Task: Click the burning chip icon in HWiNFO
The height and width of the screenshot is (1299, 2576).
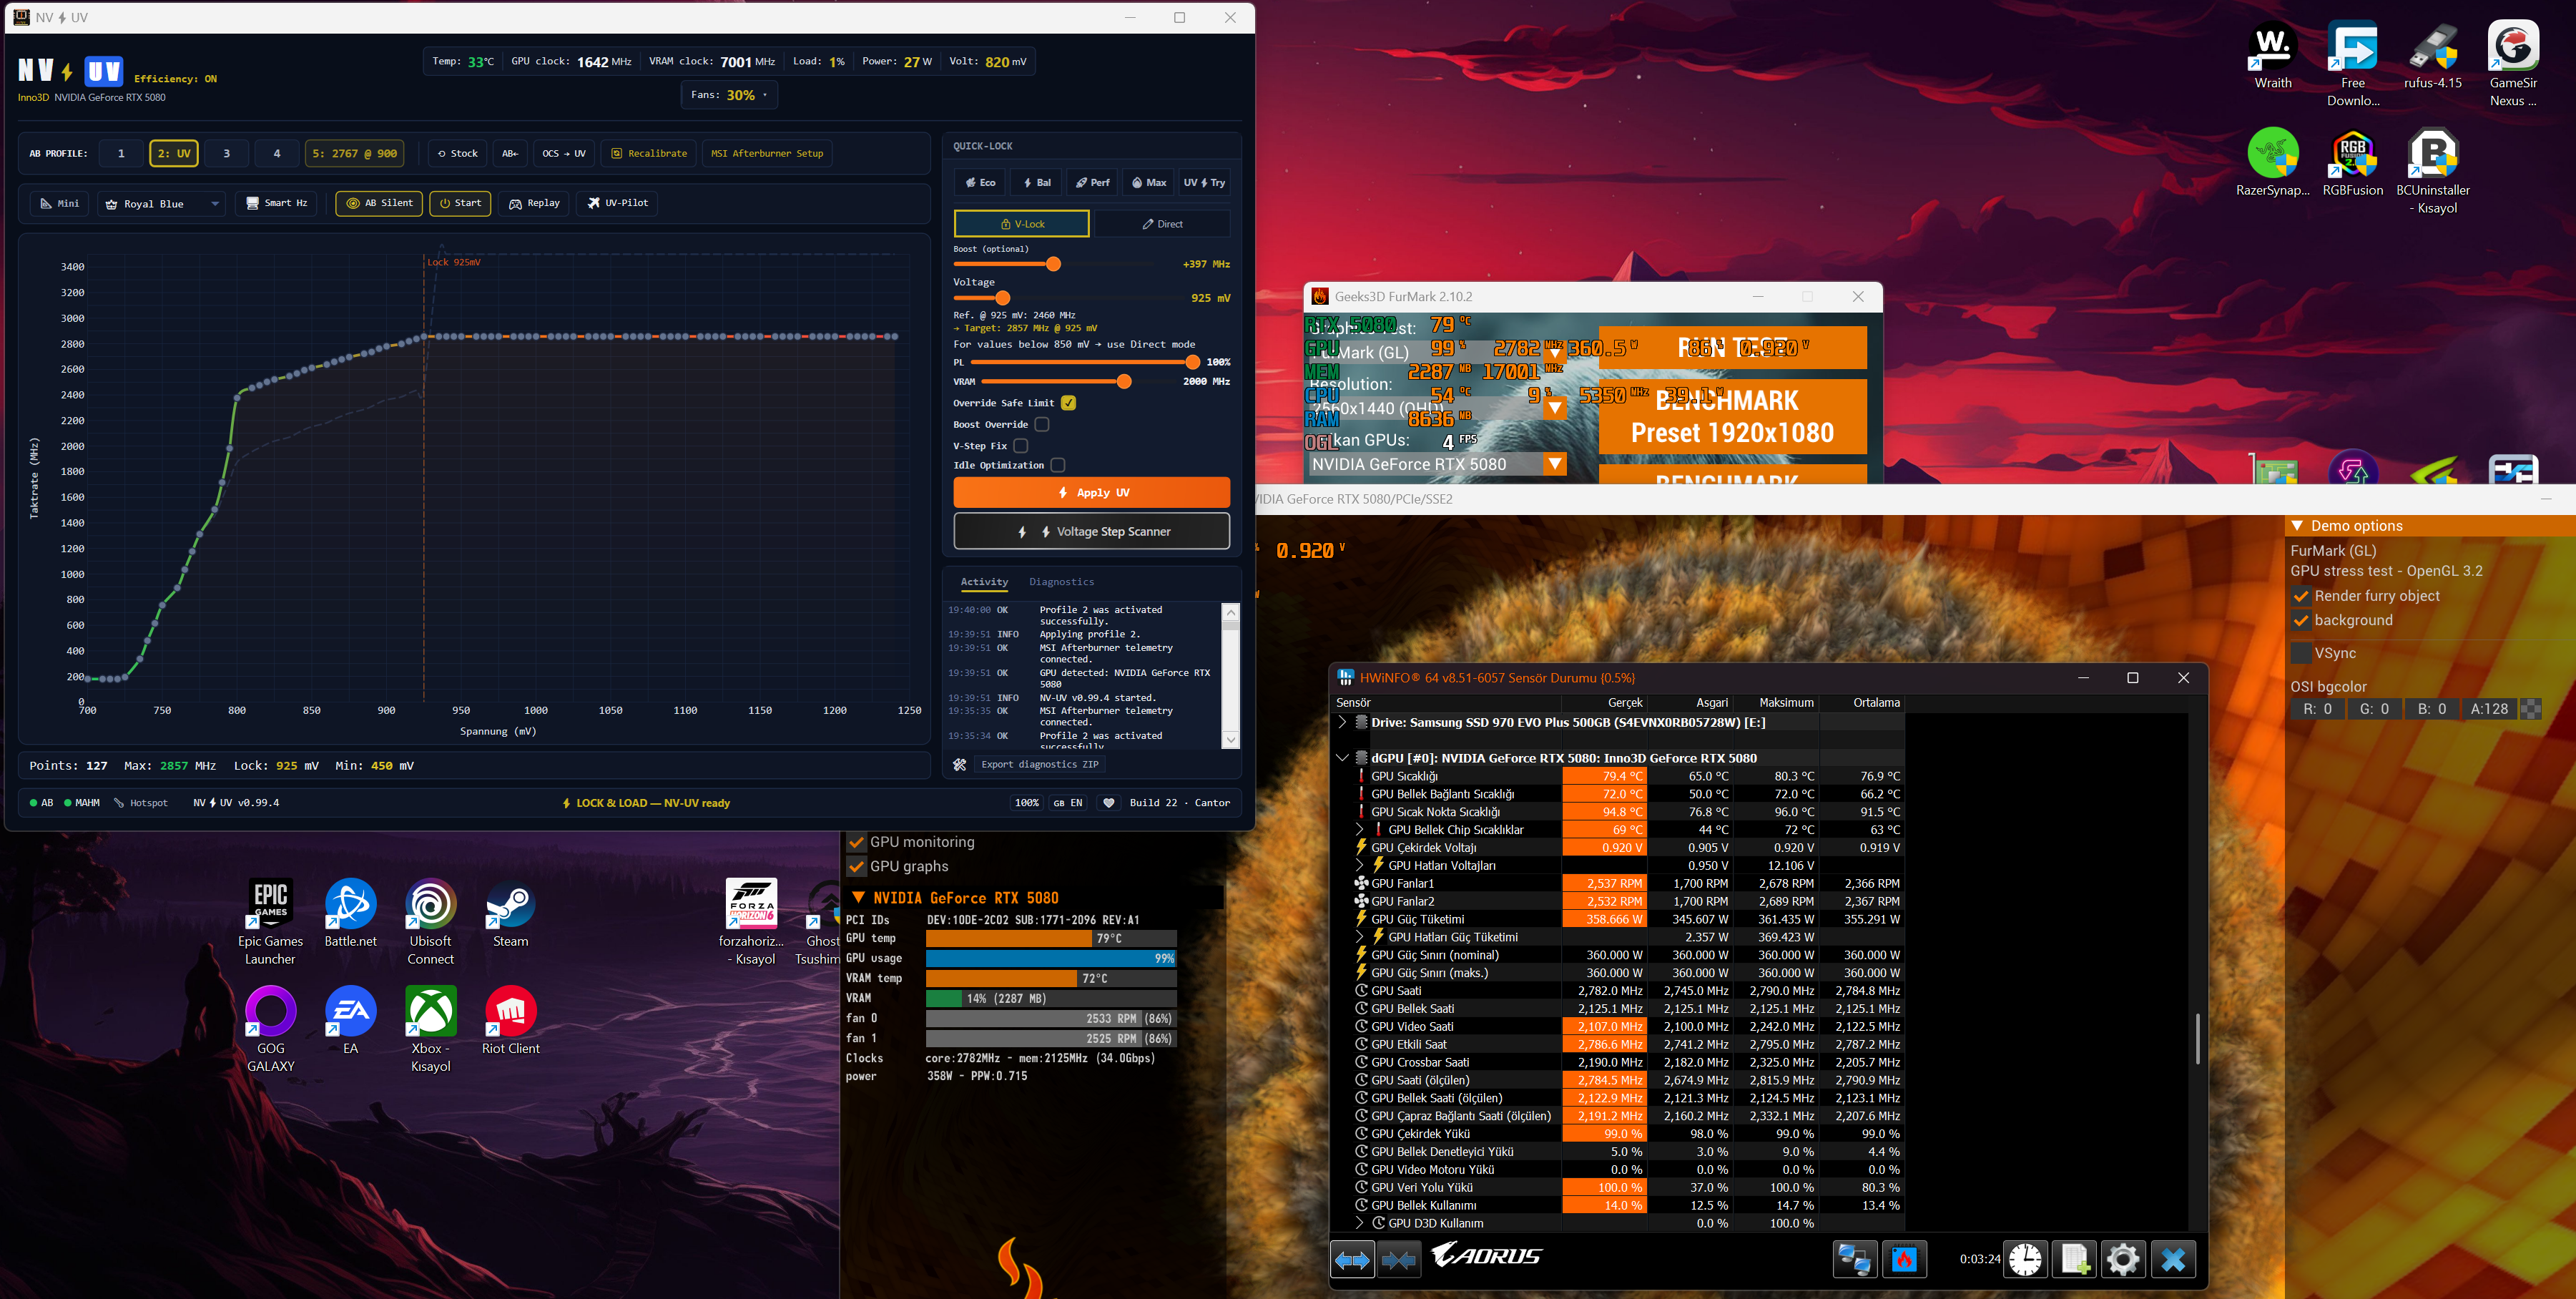Action: coord(1904,1260)
